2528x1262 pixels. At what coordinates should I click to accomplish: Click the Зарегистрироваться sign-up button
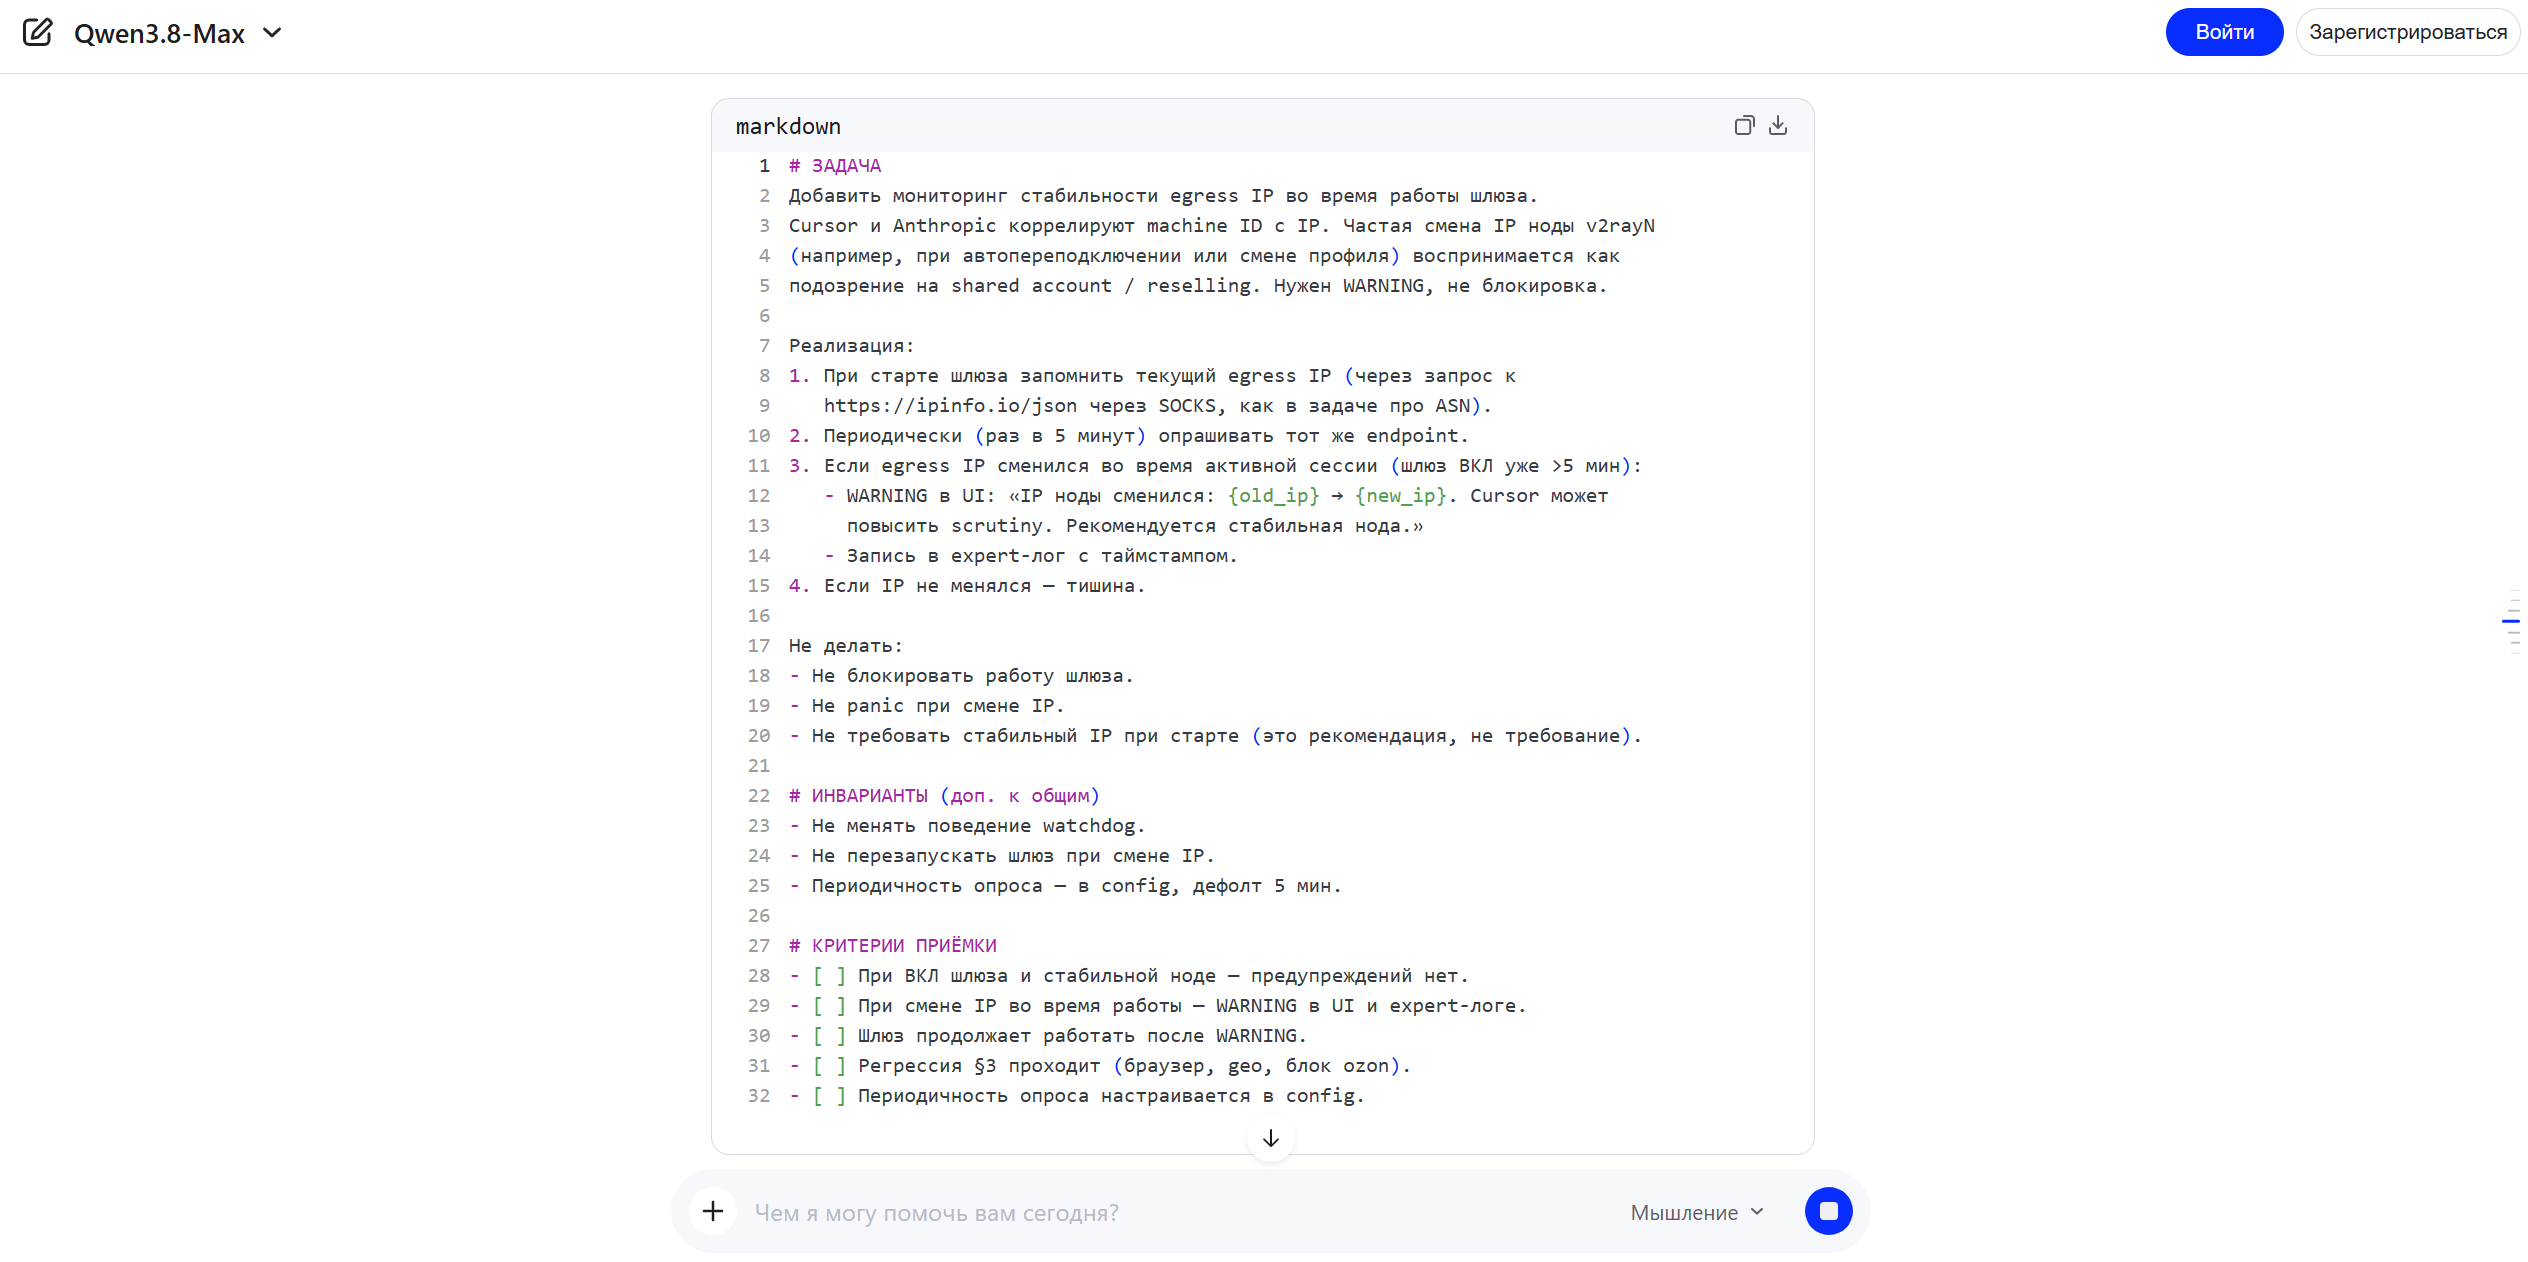[2408, 32]
